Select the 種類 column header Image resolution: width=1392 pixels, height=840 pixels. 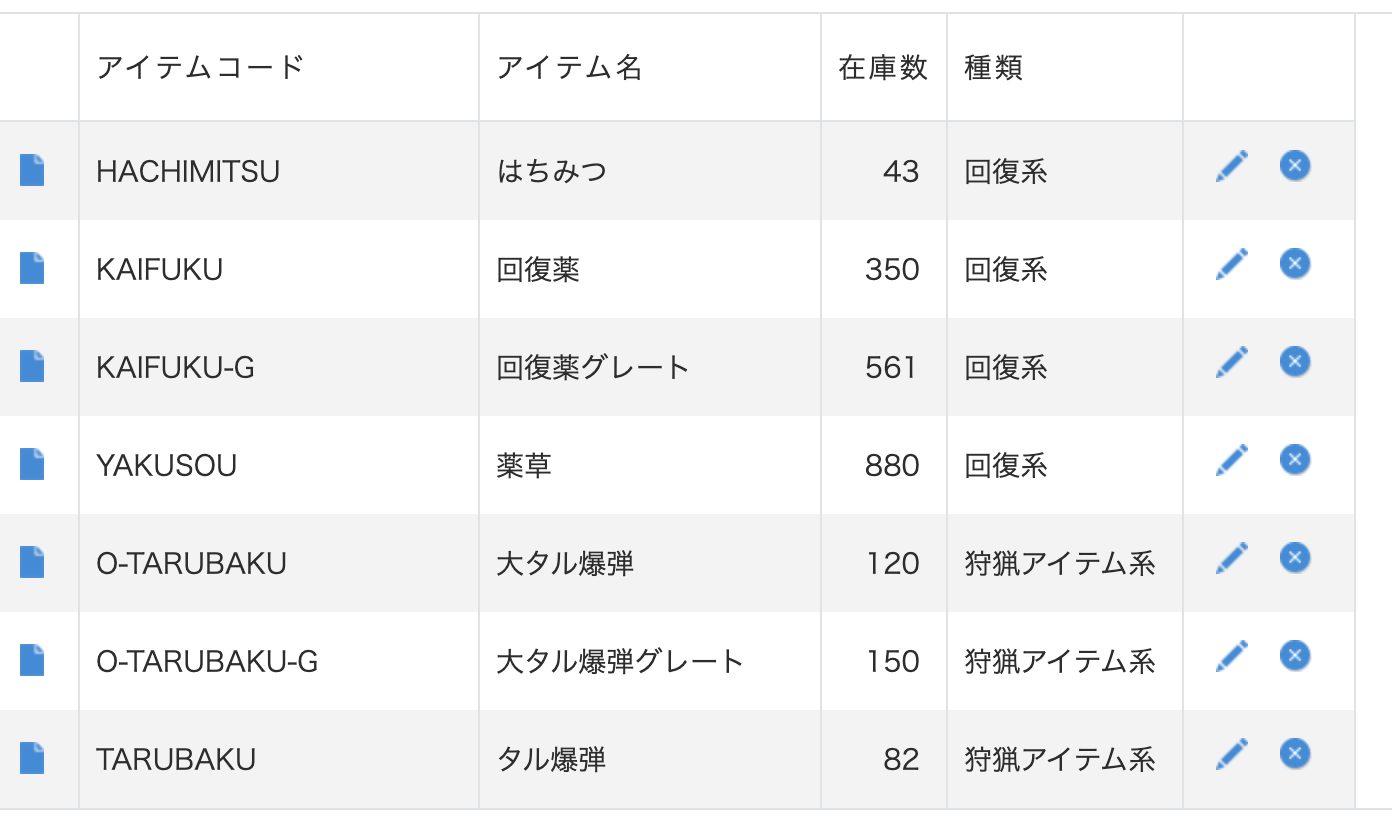[x=993, y=67]
